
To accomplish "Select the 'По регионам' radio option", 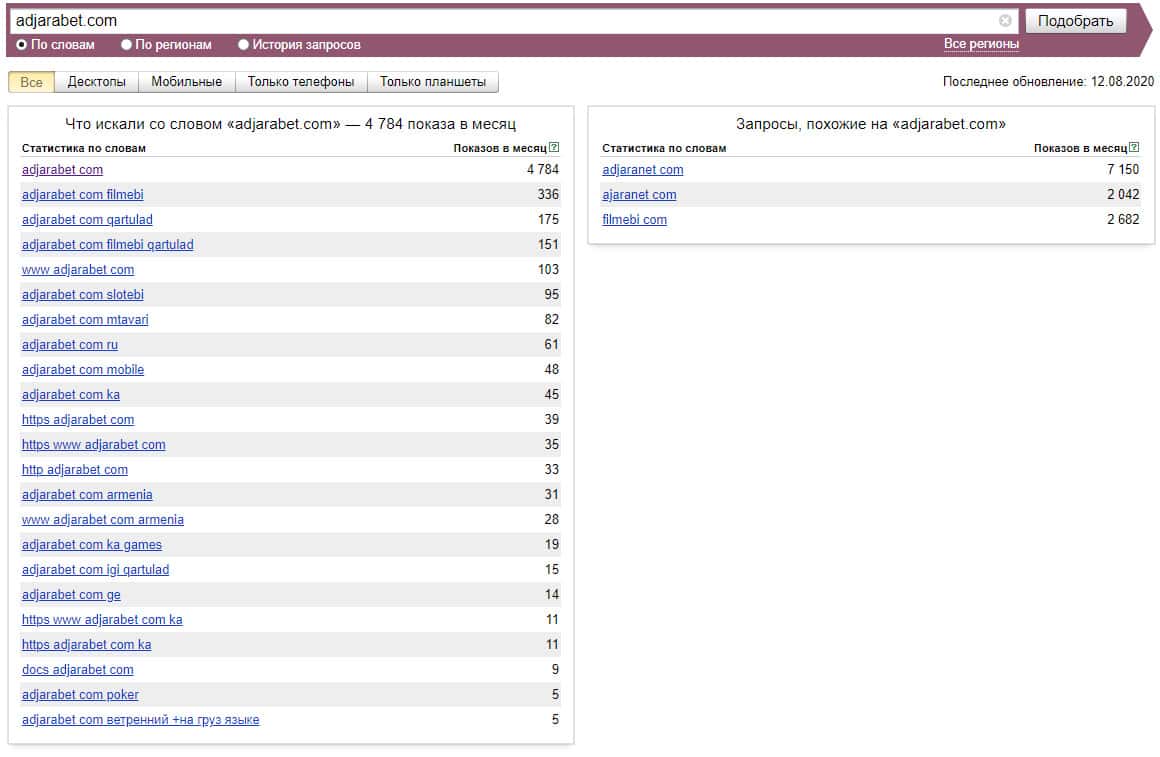I will point(126,45).
